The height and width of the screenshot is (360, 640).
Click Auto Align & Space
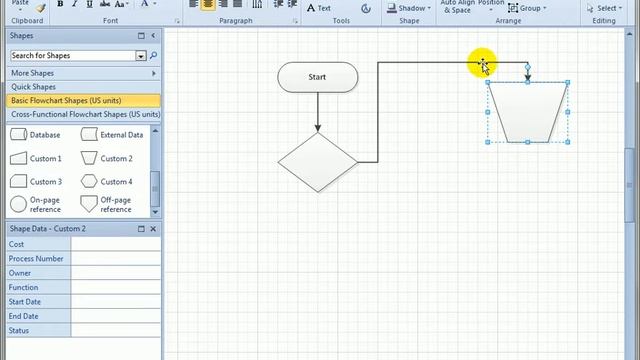(x=458, y=7)
